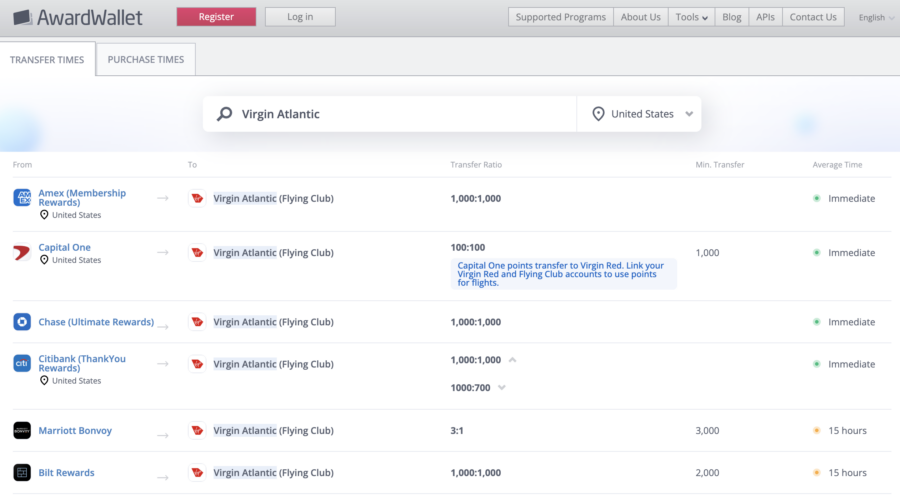This screenshot has width=900, height=495.
Task: Click the Min. Transfer column header
Action: (720, 165)
